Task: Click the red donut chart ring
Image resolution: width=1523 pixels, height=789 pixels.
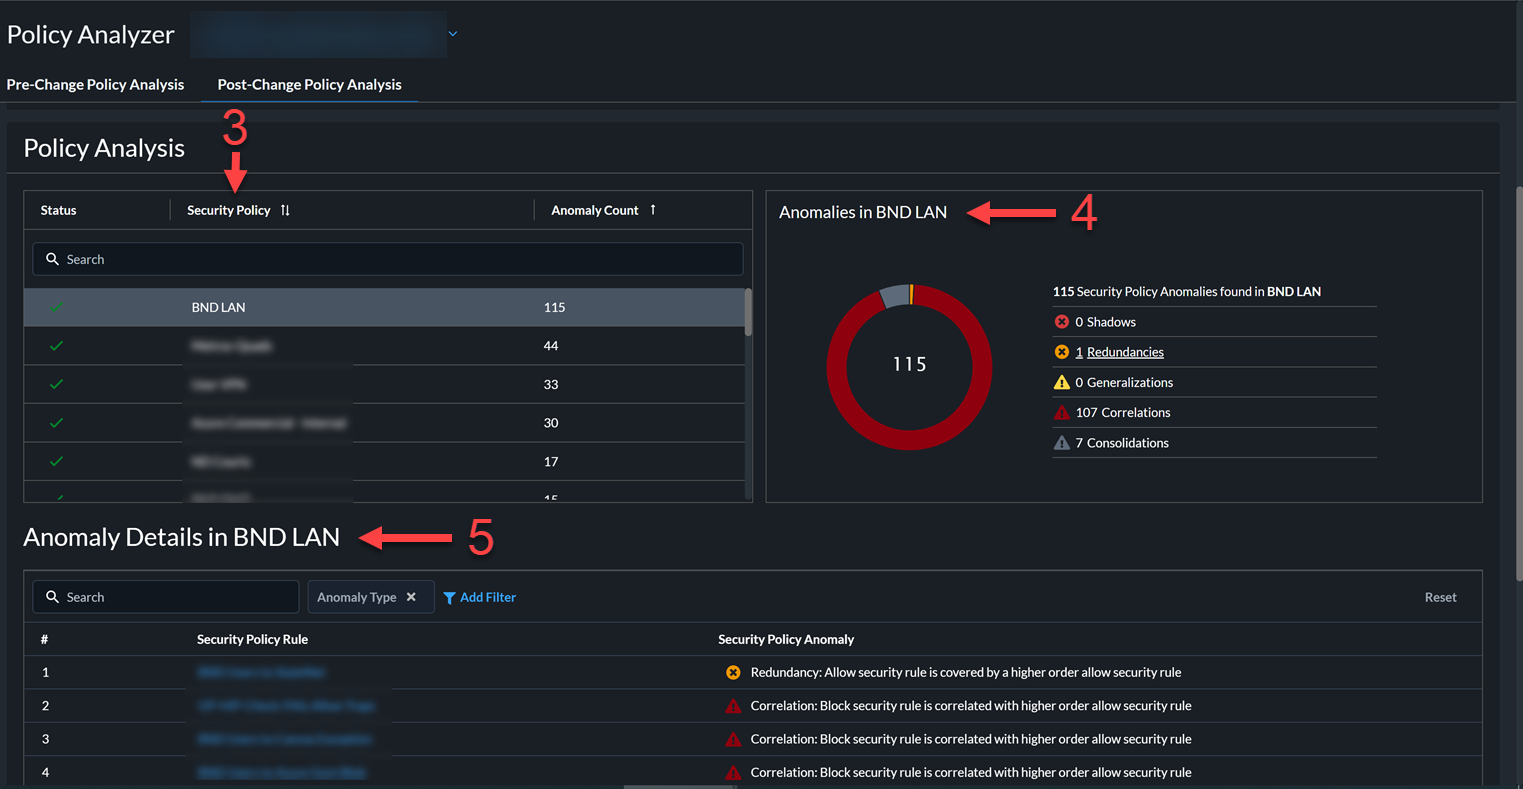Action: point(836,366)
